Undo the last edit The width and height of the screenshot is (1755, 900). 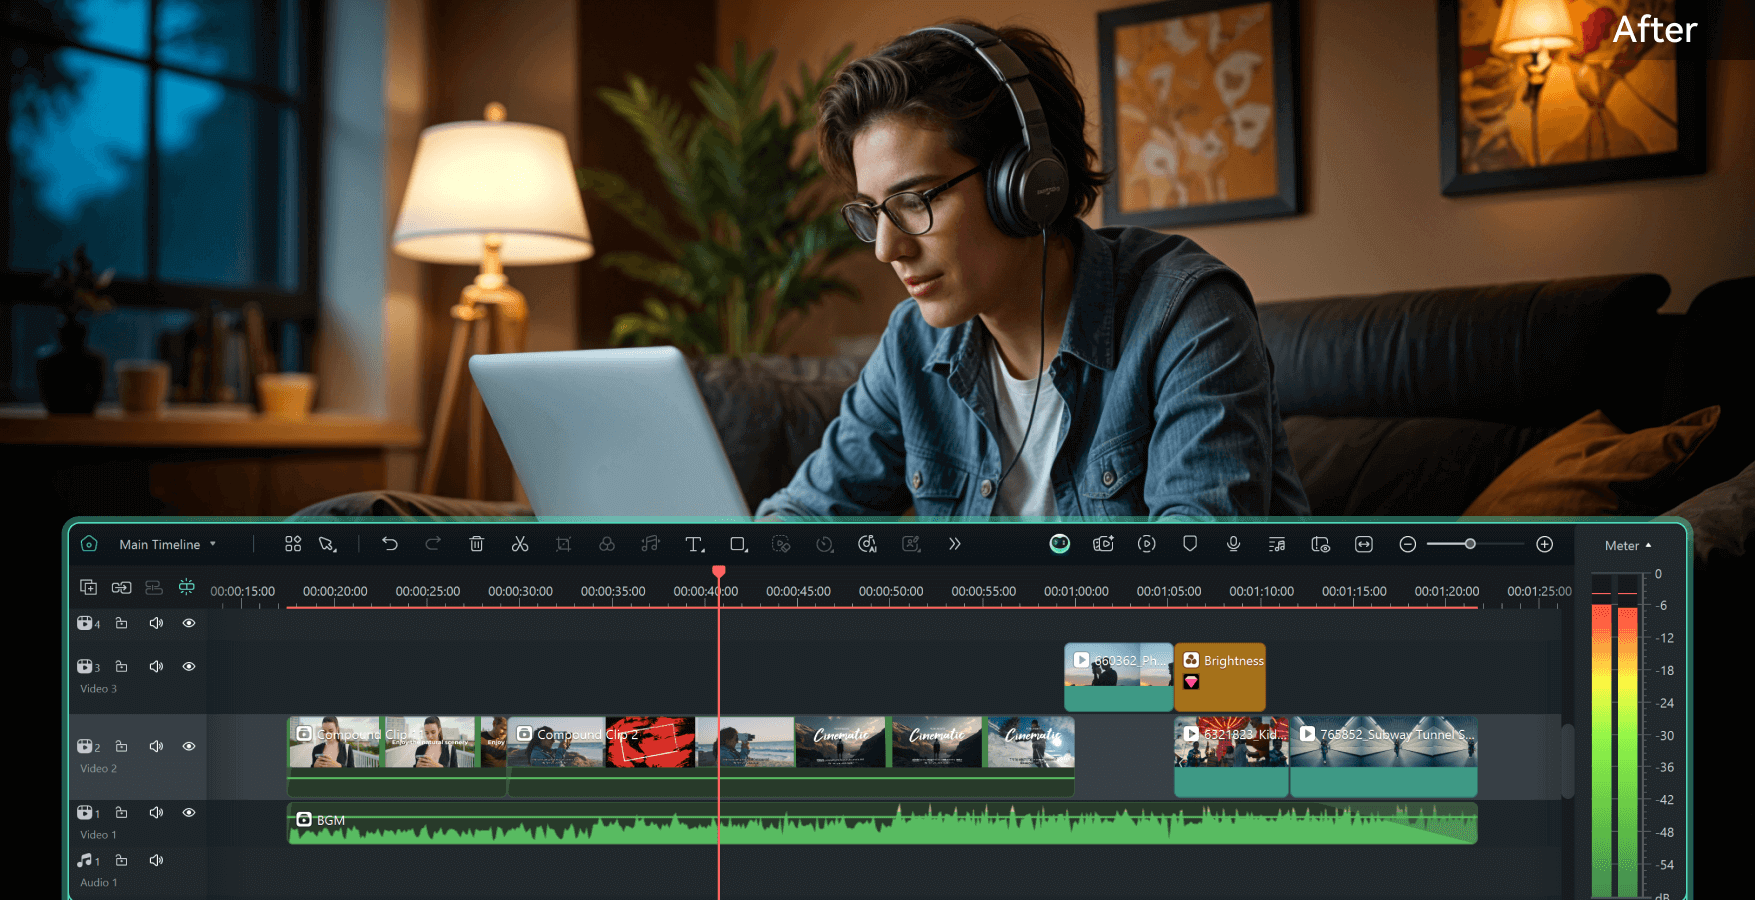point(390,544)
